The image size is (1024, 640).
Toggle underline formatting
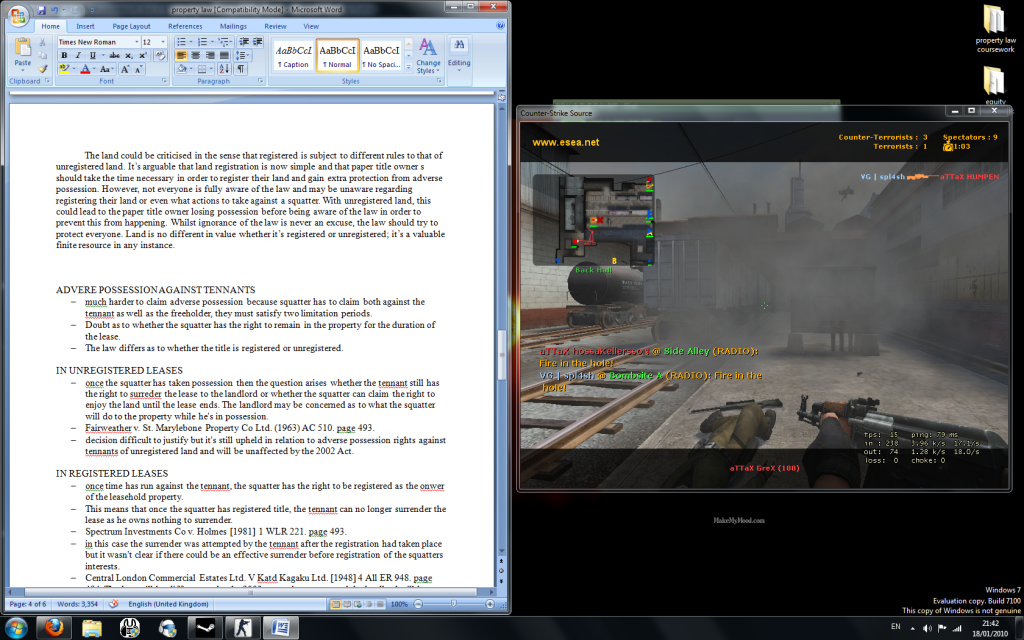click(x=93, y=56)
